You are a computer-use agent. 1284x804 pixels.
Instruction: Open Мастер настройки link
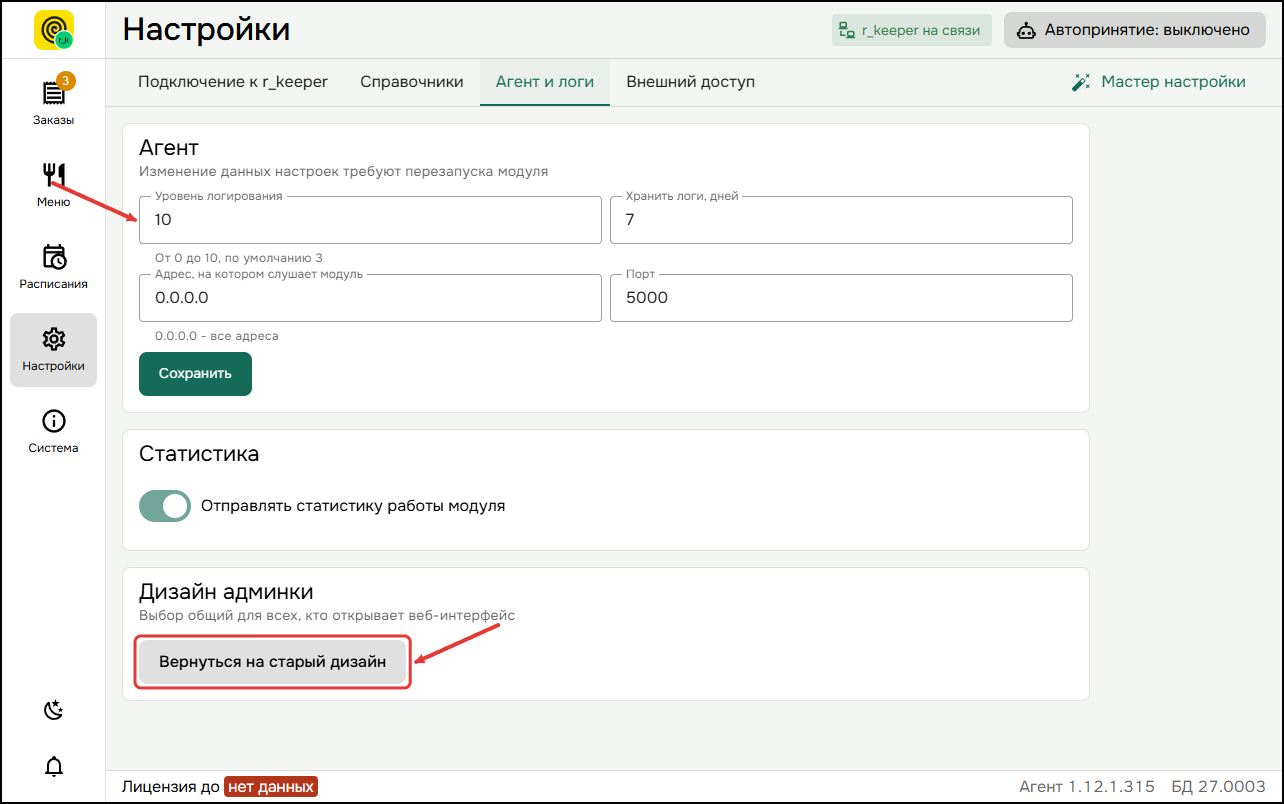(1159, 82)
